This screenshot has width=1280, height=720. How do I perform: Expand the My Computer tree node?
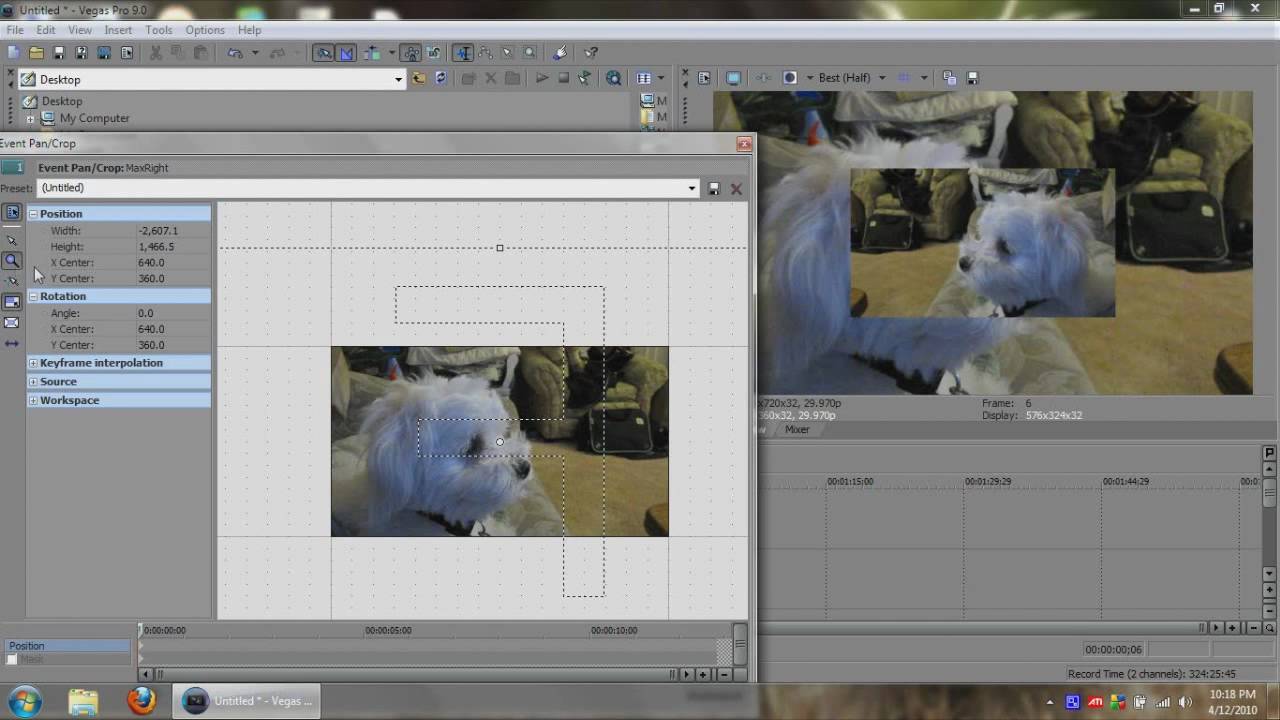click(30, 119)
